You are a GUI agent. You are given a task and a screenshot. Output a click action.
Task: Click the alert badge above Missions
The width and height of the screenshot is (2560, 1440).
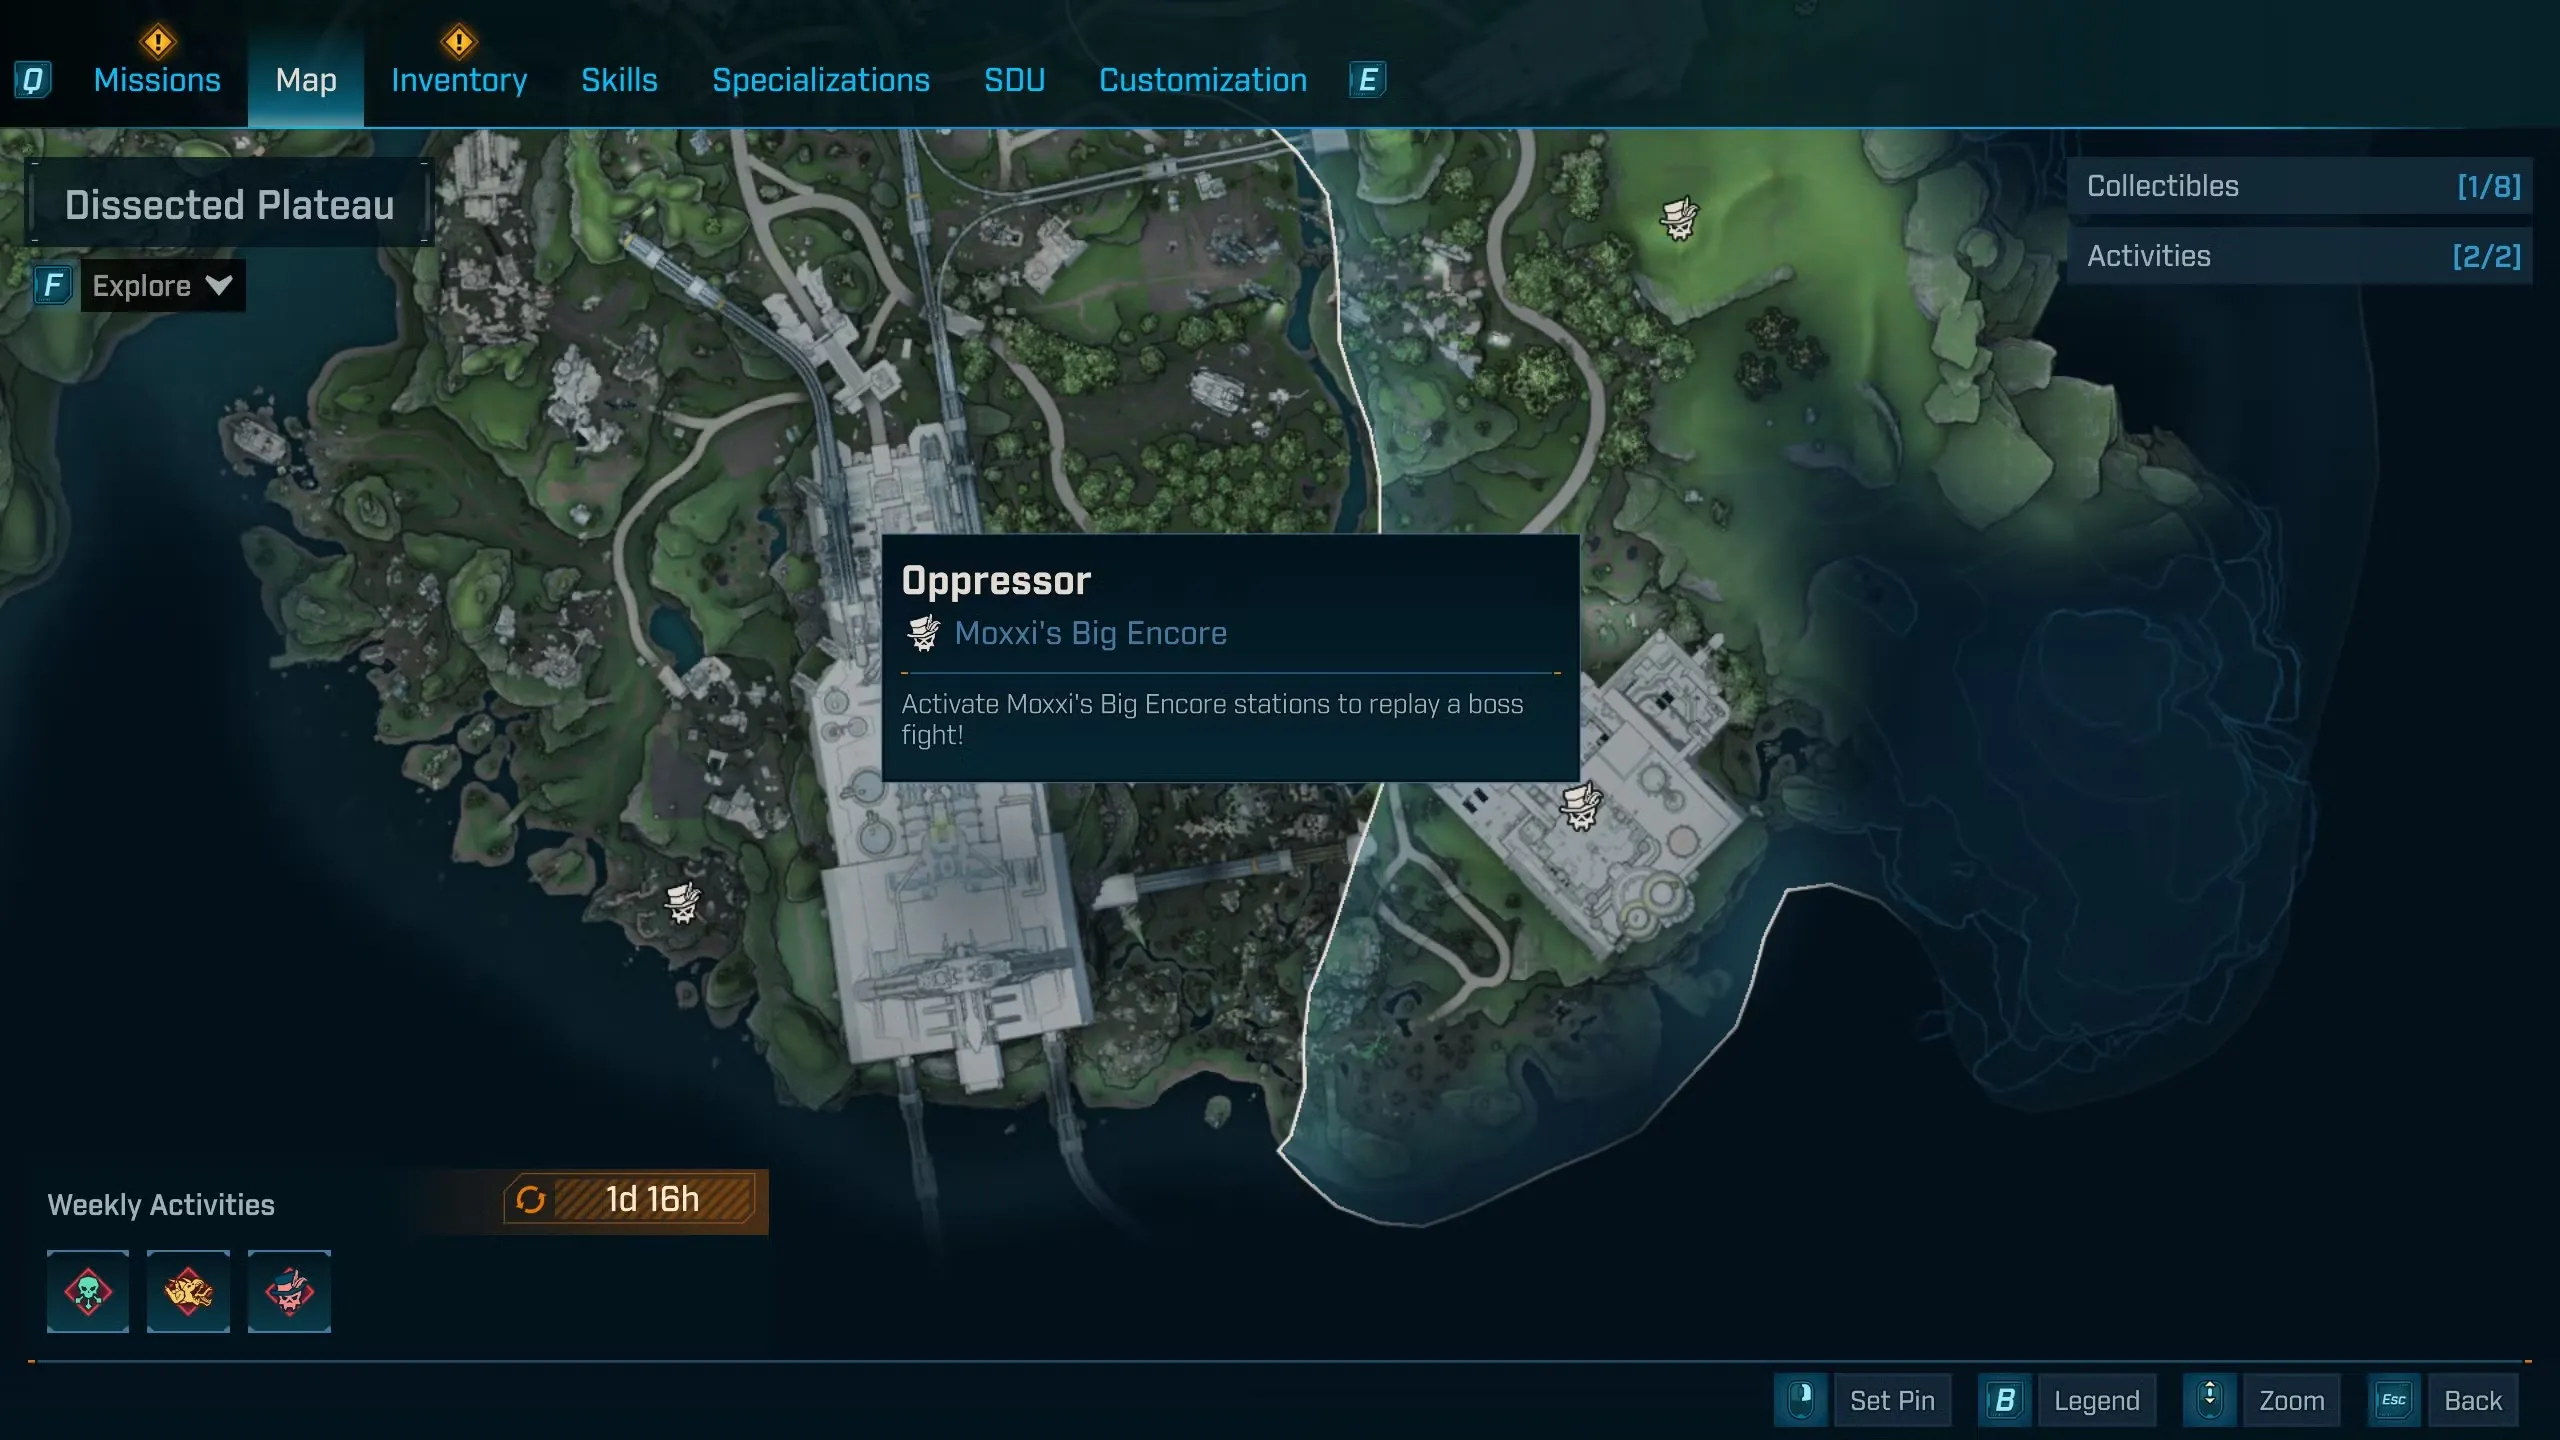158,42
